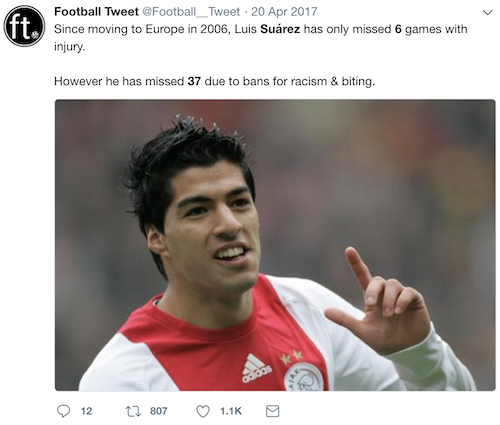
Task: Click the sentence starting 'However he has missed'
Action: click(214, 81)
